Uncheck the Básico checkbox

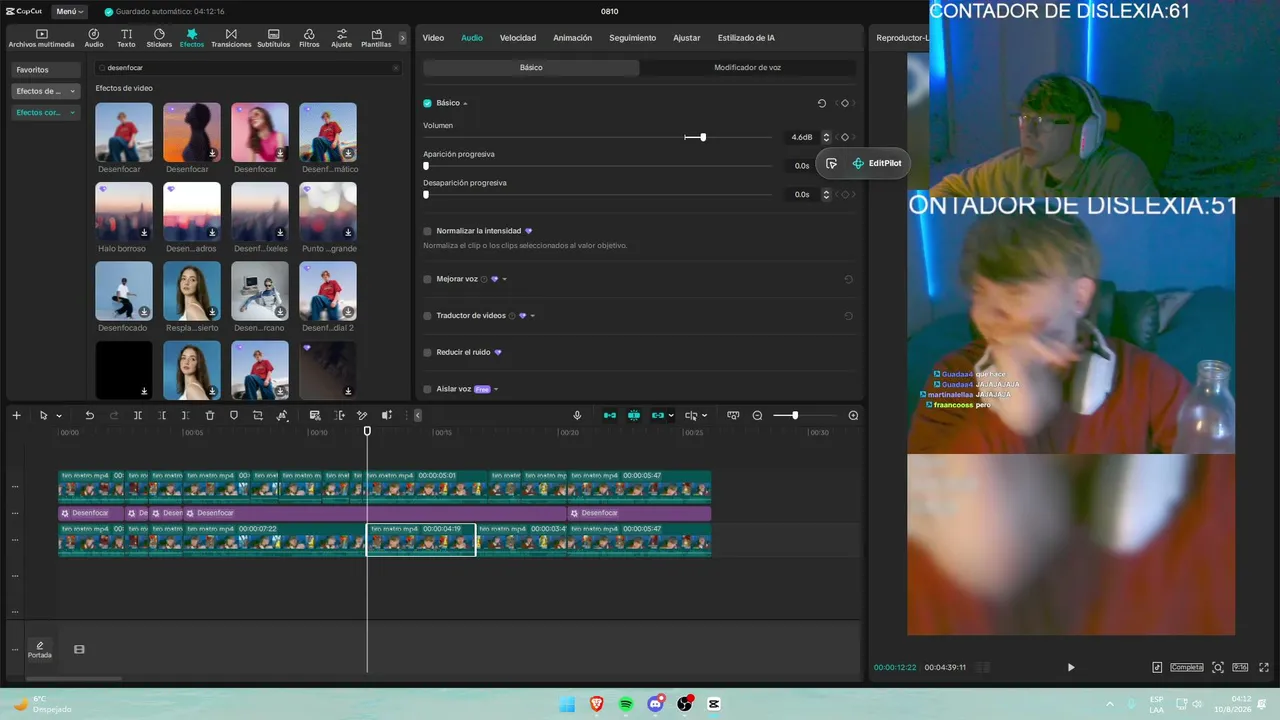pyautogui.click(x=427, y=103)
